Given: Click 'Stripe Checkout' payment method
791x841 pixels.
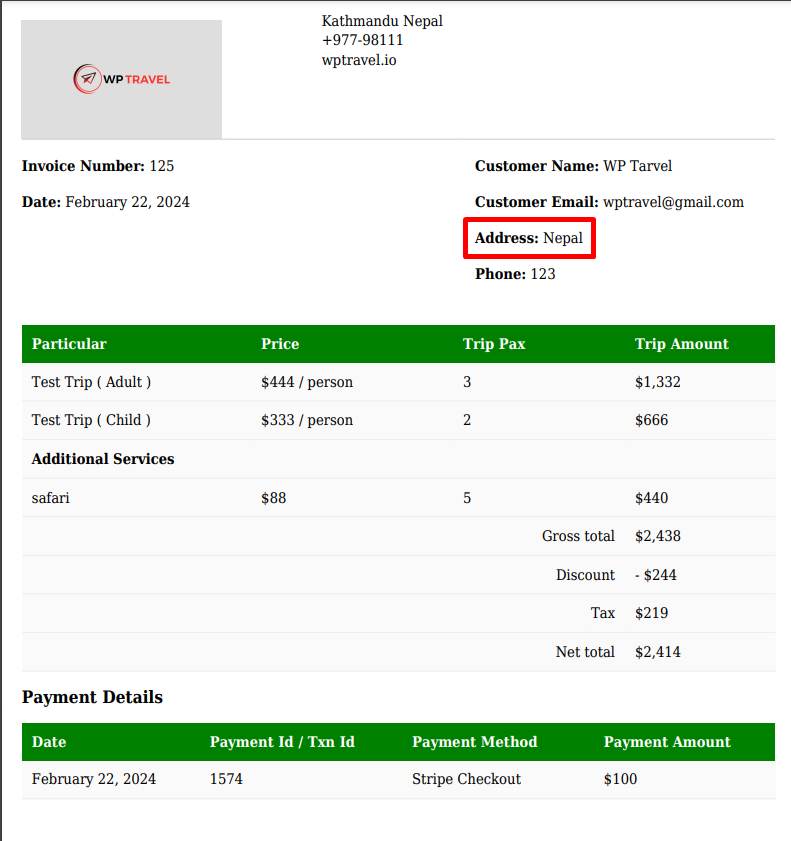Looking at the screenshot, I should [466, 779].
